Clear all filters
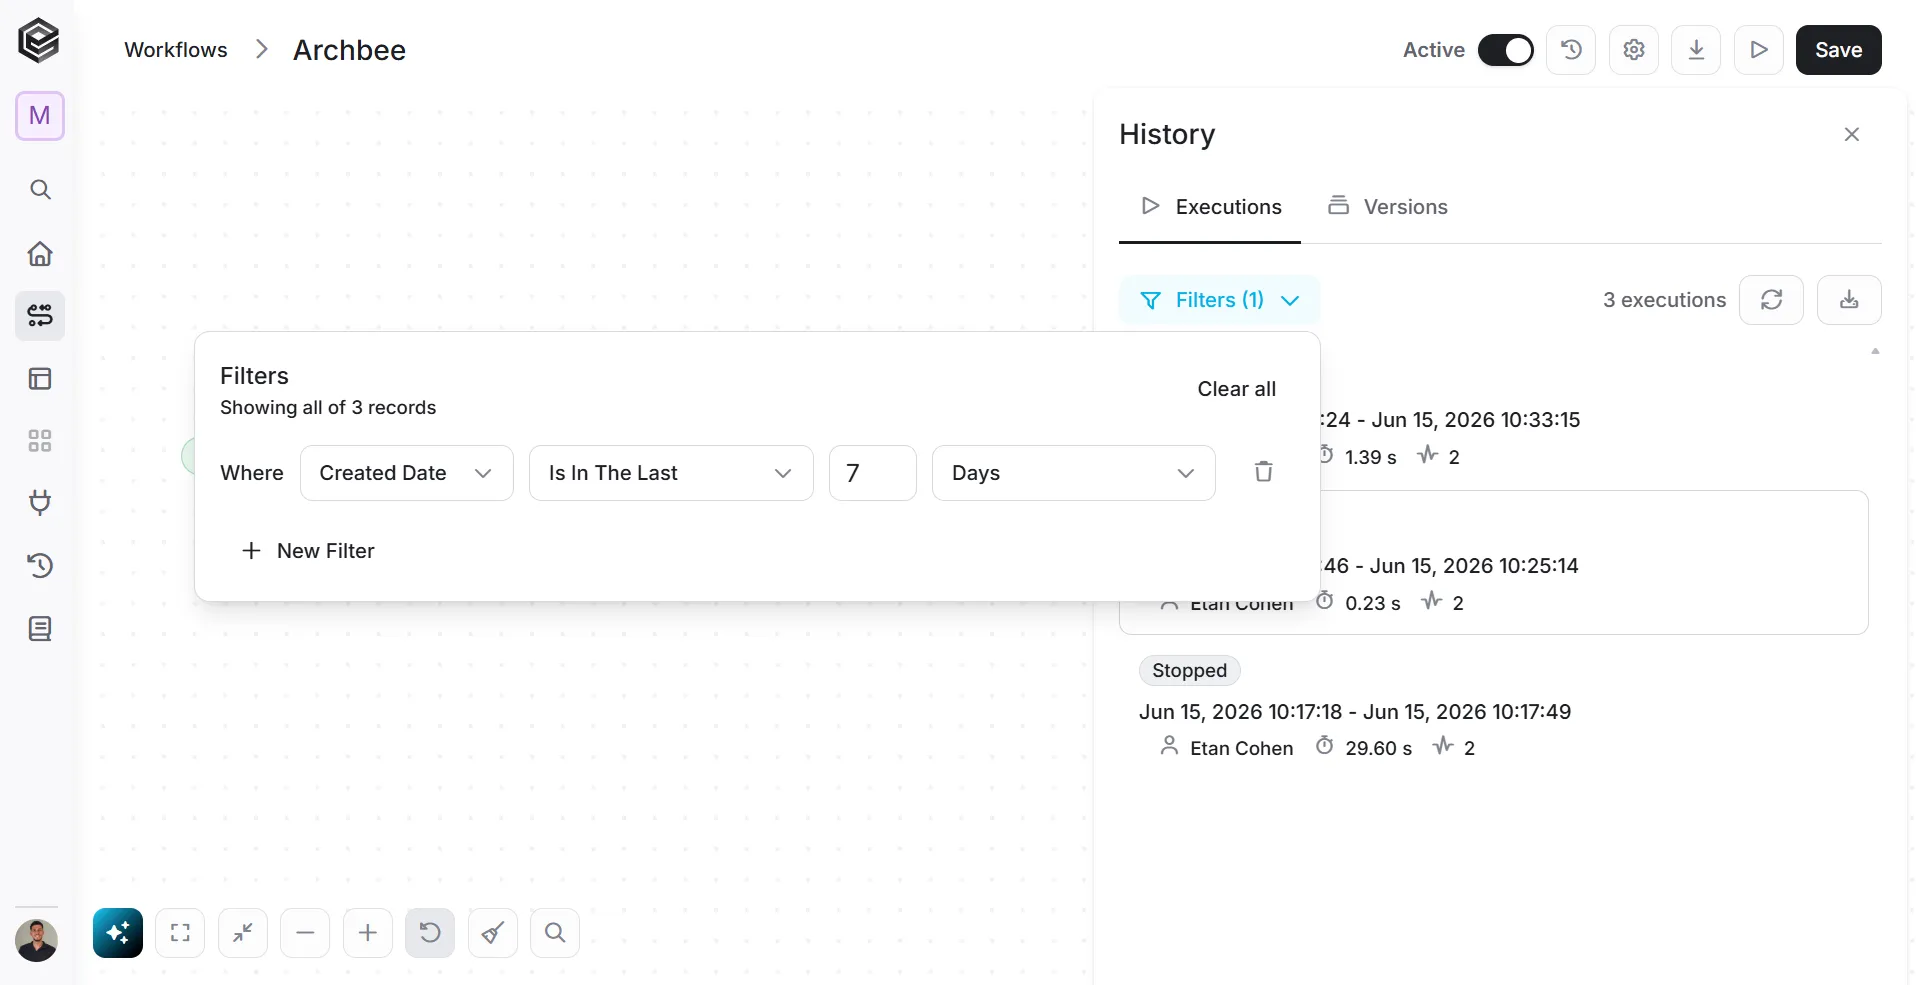 click(x=1237, y=389)
